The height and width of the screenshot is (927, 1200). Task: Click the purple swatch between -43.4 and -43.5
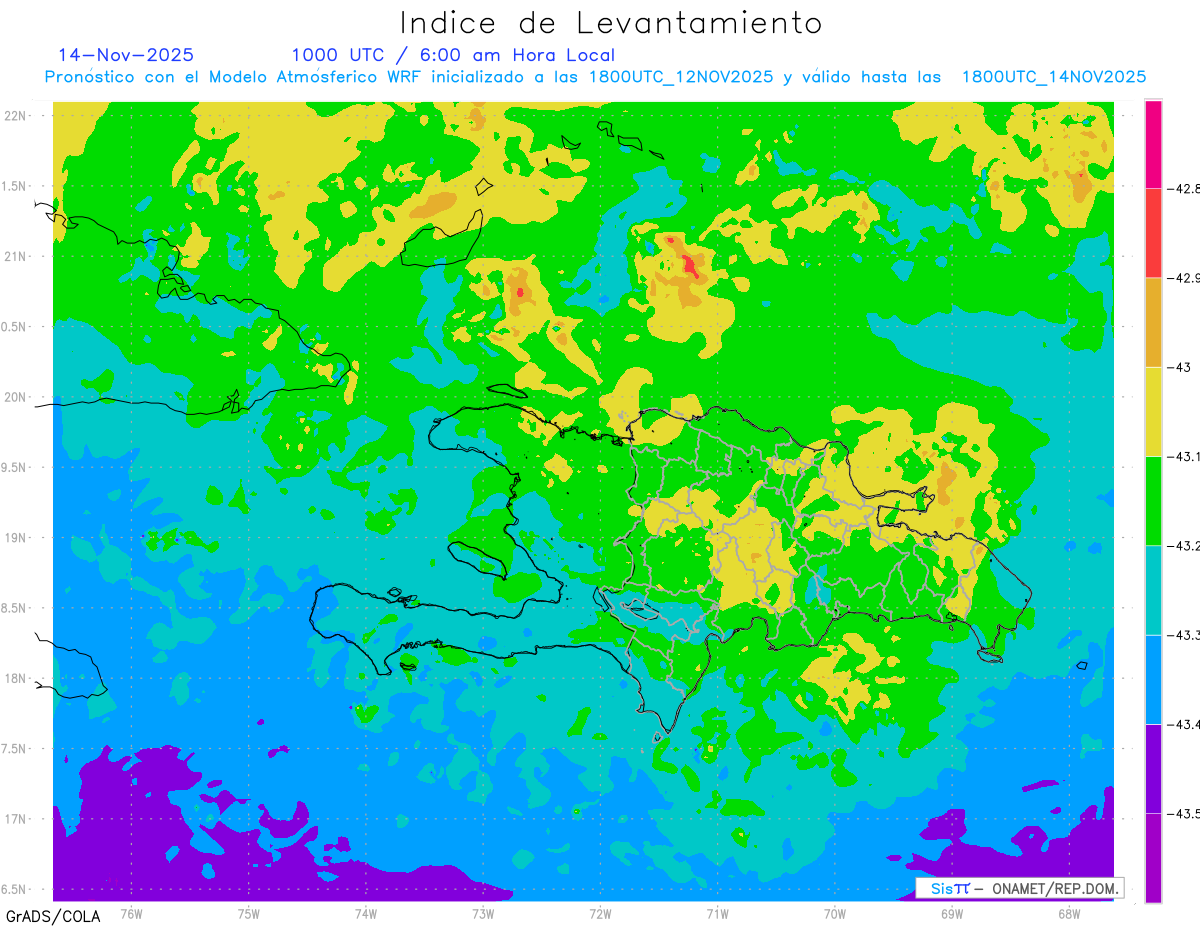(x=1153, y=768)
